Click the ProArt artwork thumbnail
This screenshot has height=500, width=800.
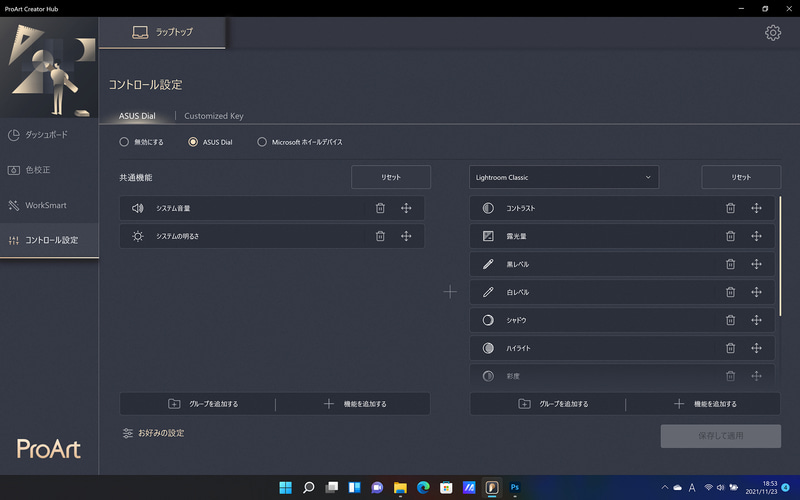49,68
